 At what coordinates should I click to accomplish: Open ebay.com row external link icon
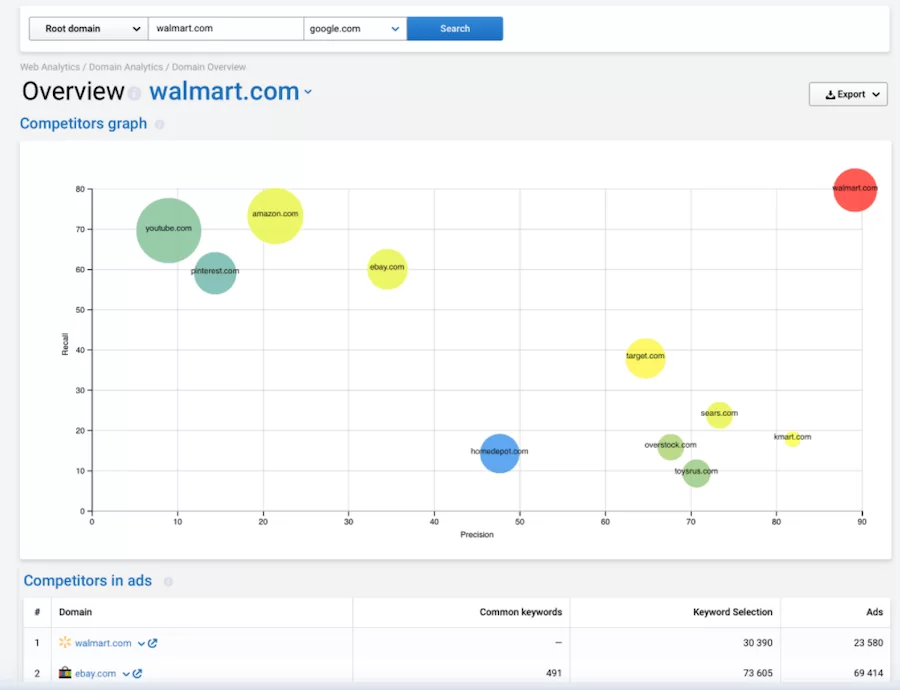click(137, 674)
